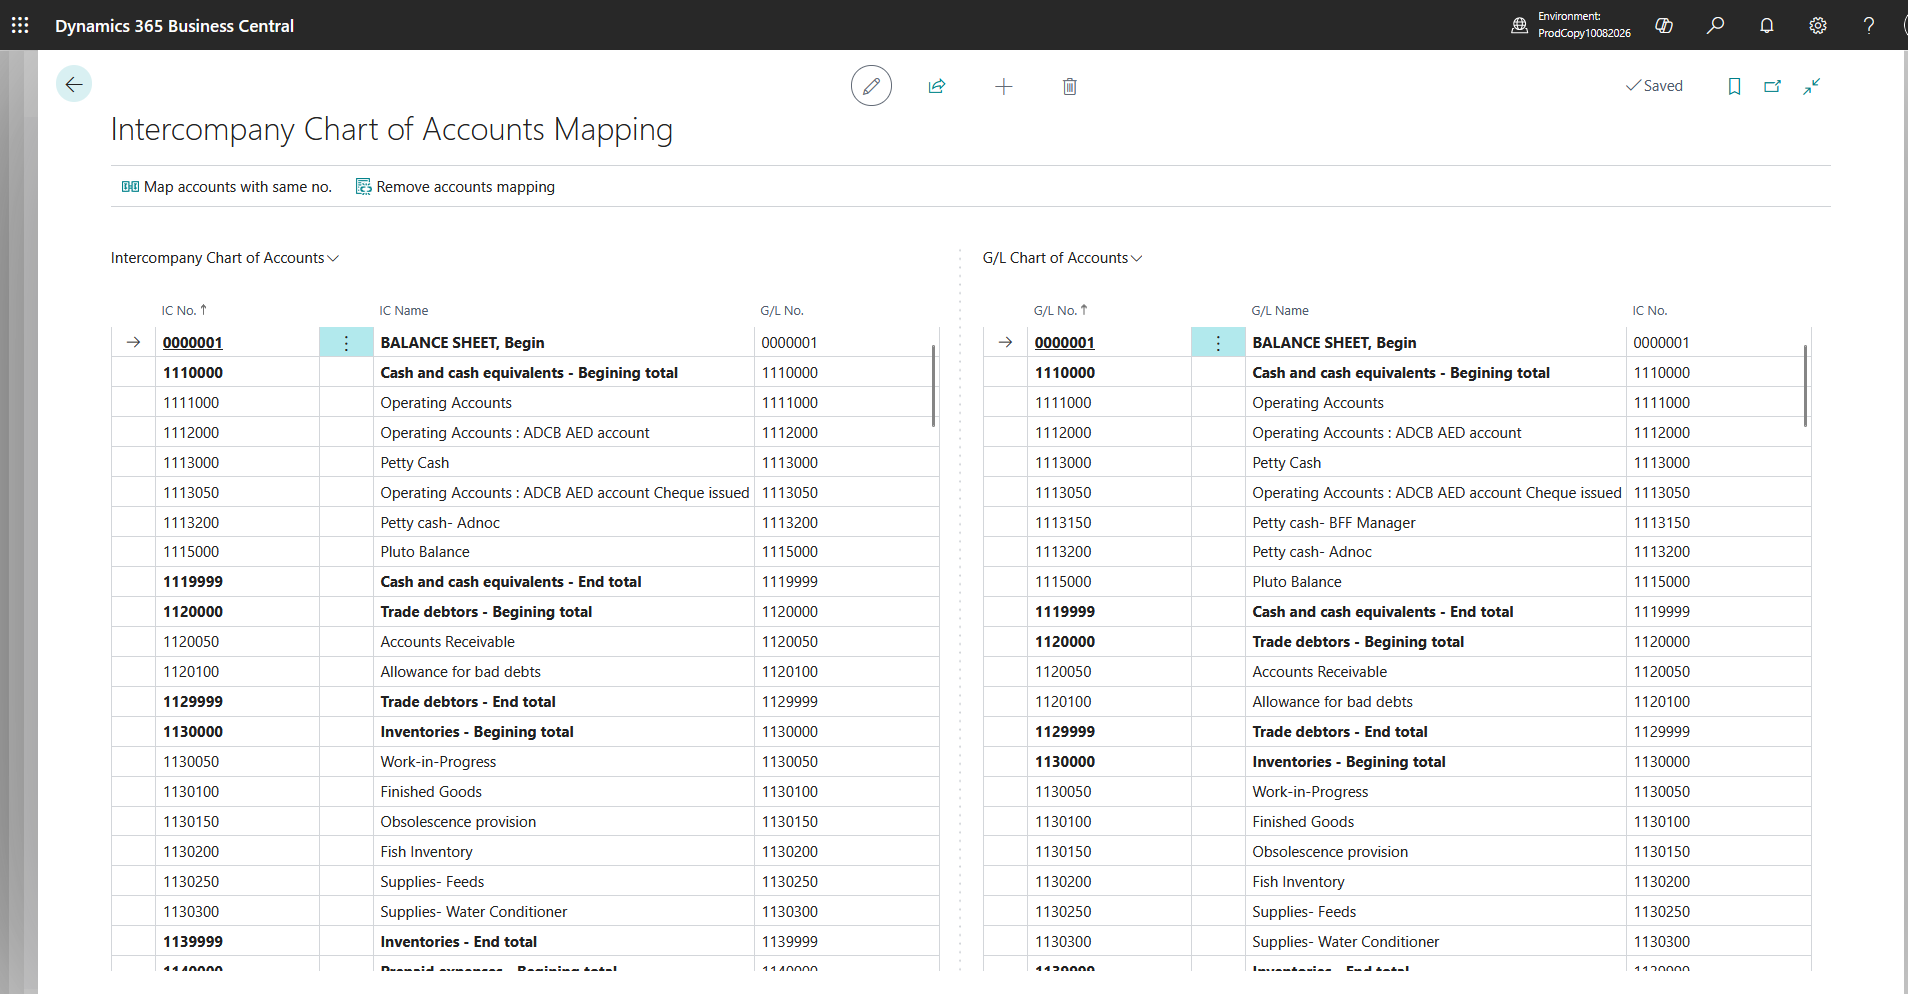Select 'Petty cash- BFF Manager' cell
The height and width of the screenshot is (994, 1908).
click(x=1437, y=522)
